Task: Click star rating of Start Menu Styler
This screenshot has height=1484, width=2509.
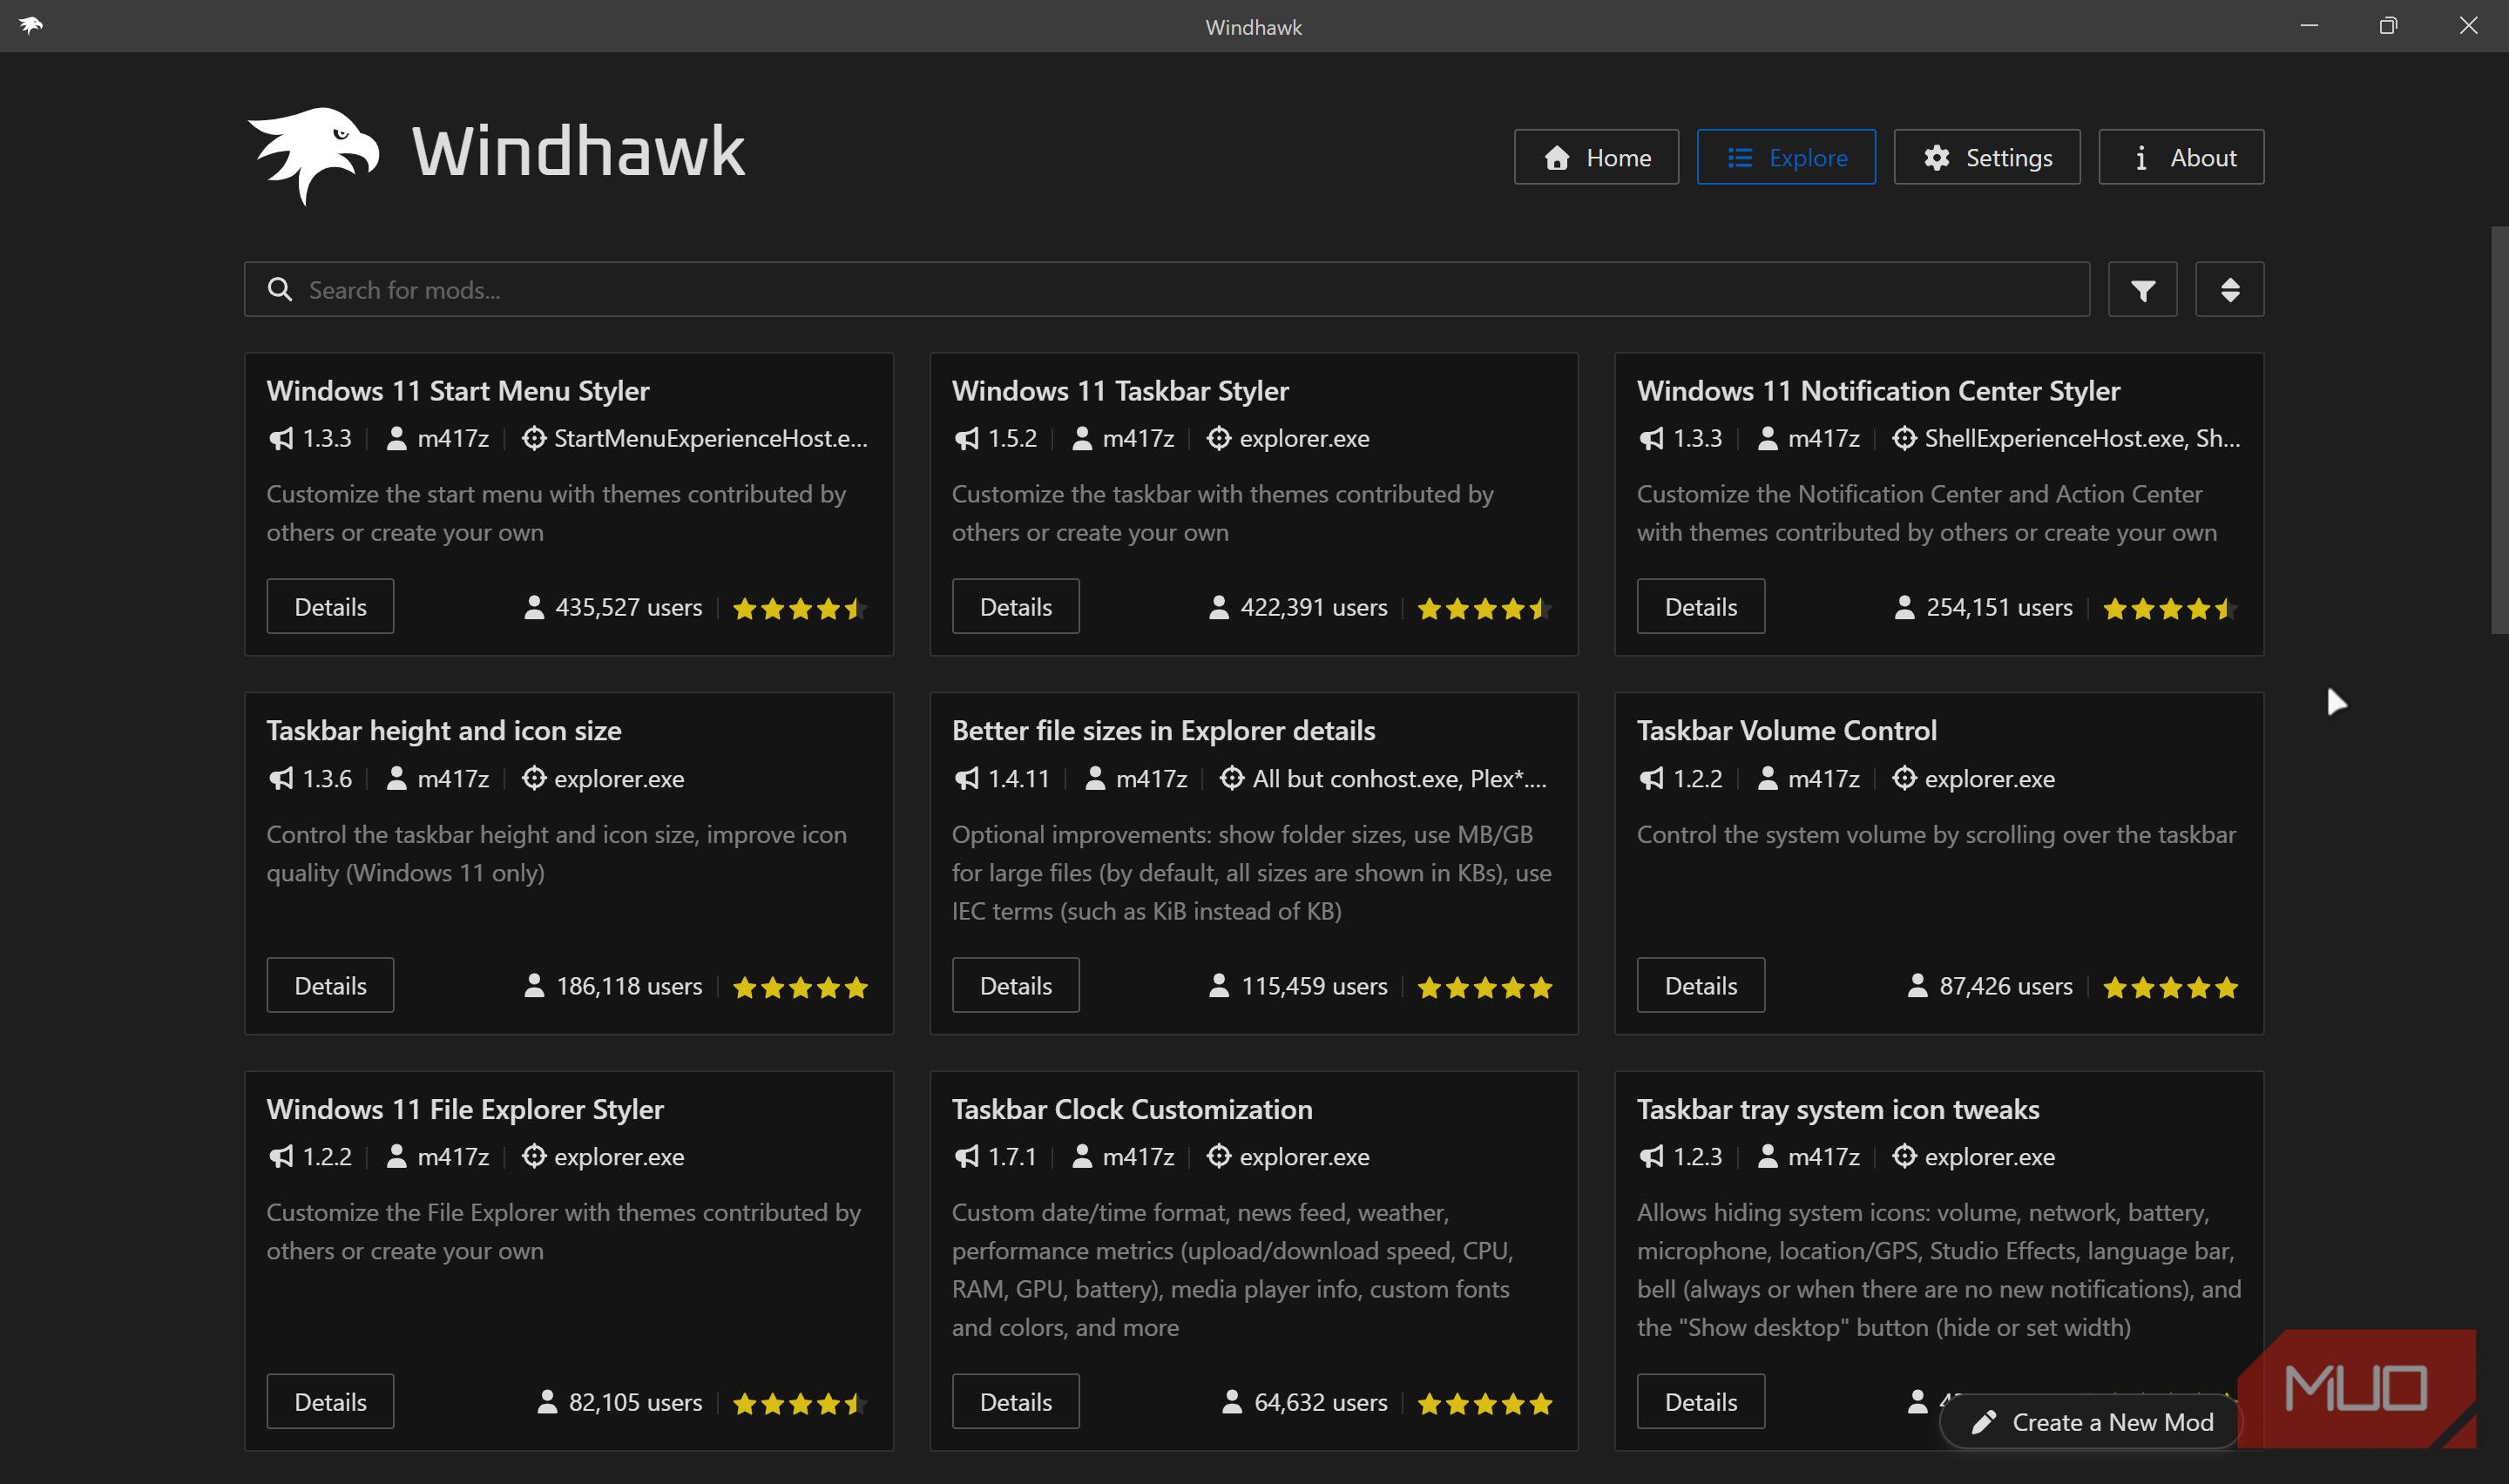Action: click(800, 608)
